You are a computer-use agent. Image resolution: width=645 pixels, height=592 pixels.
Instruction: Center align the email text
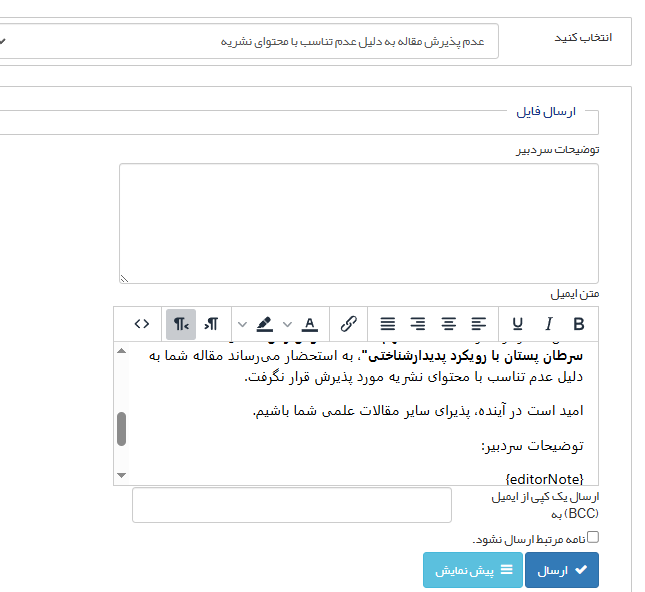tap(449, 324)
